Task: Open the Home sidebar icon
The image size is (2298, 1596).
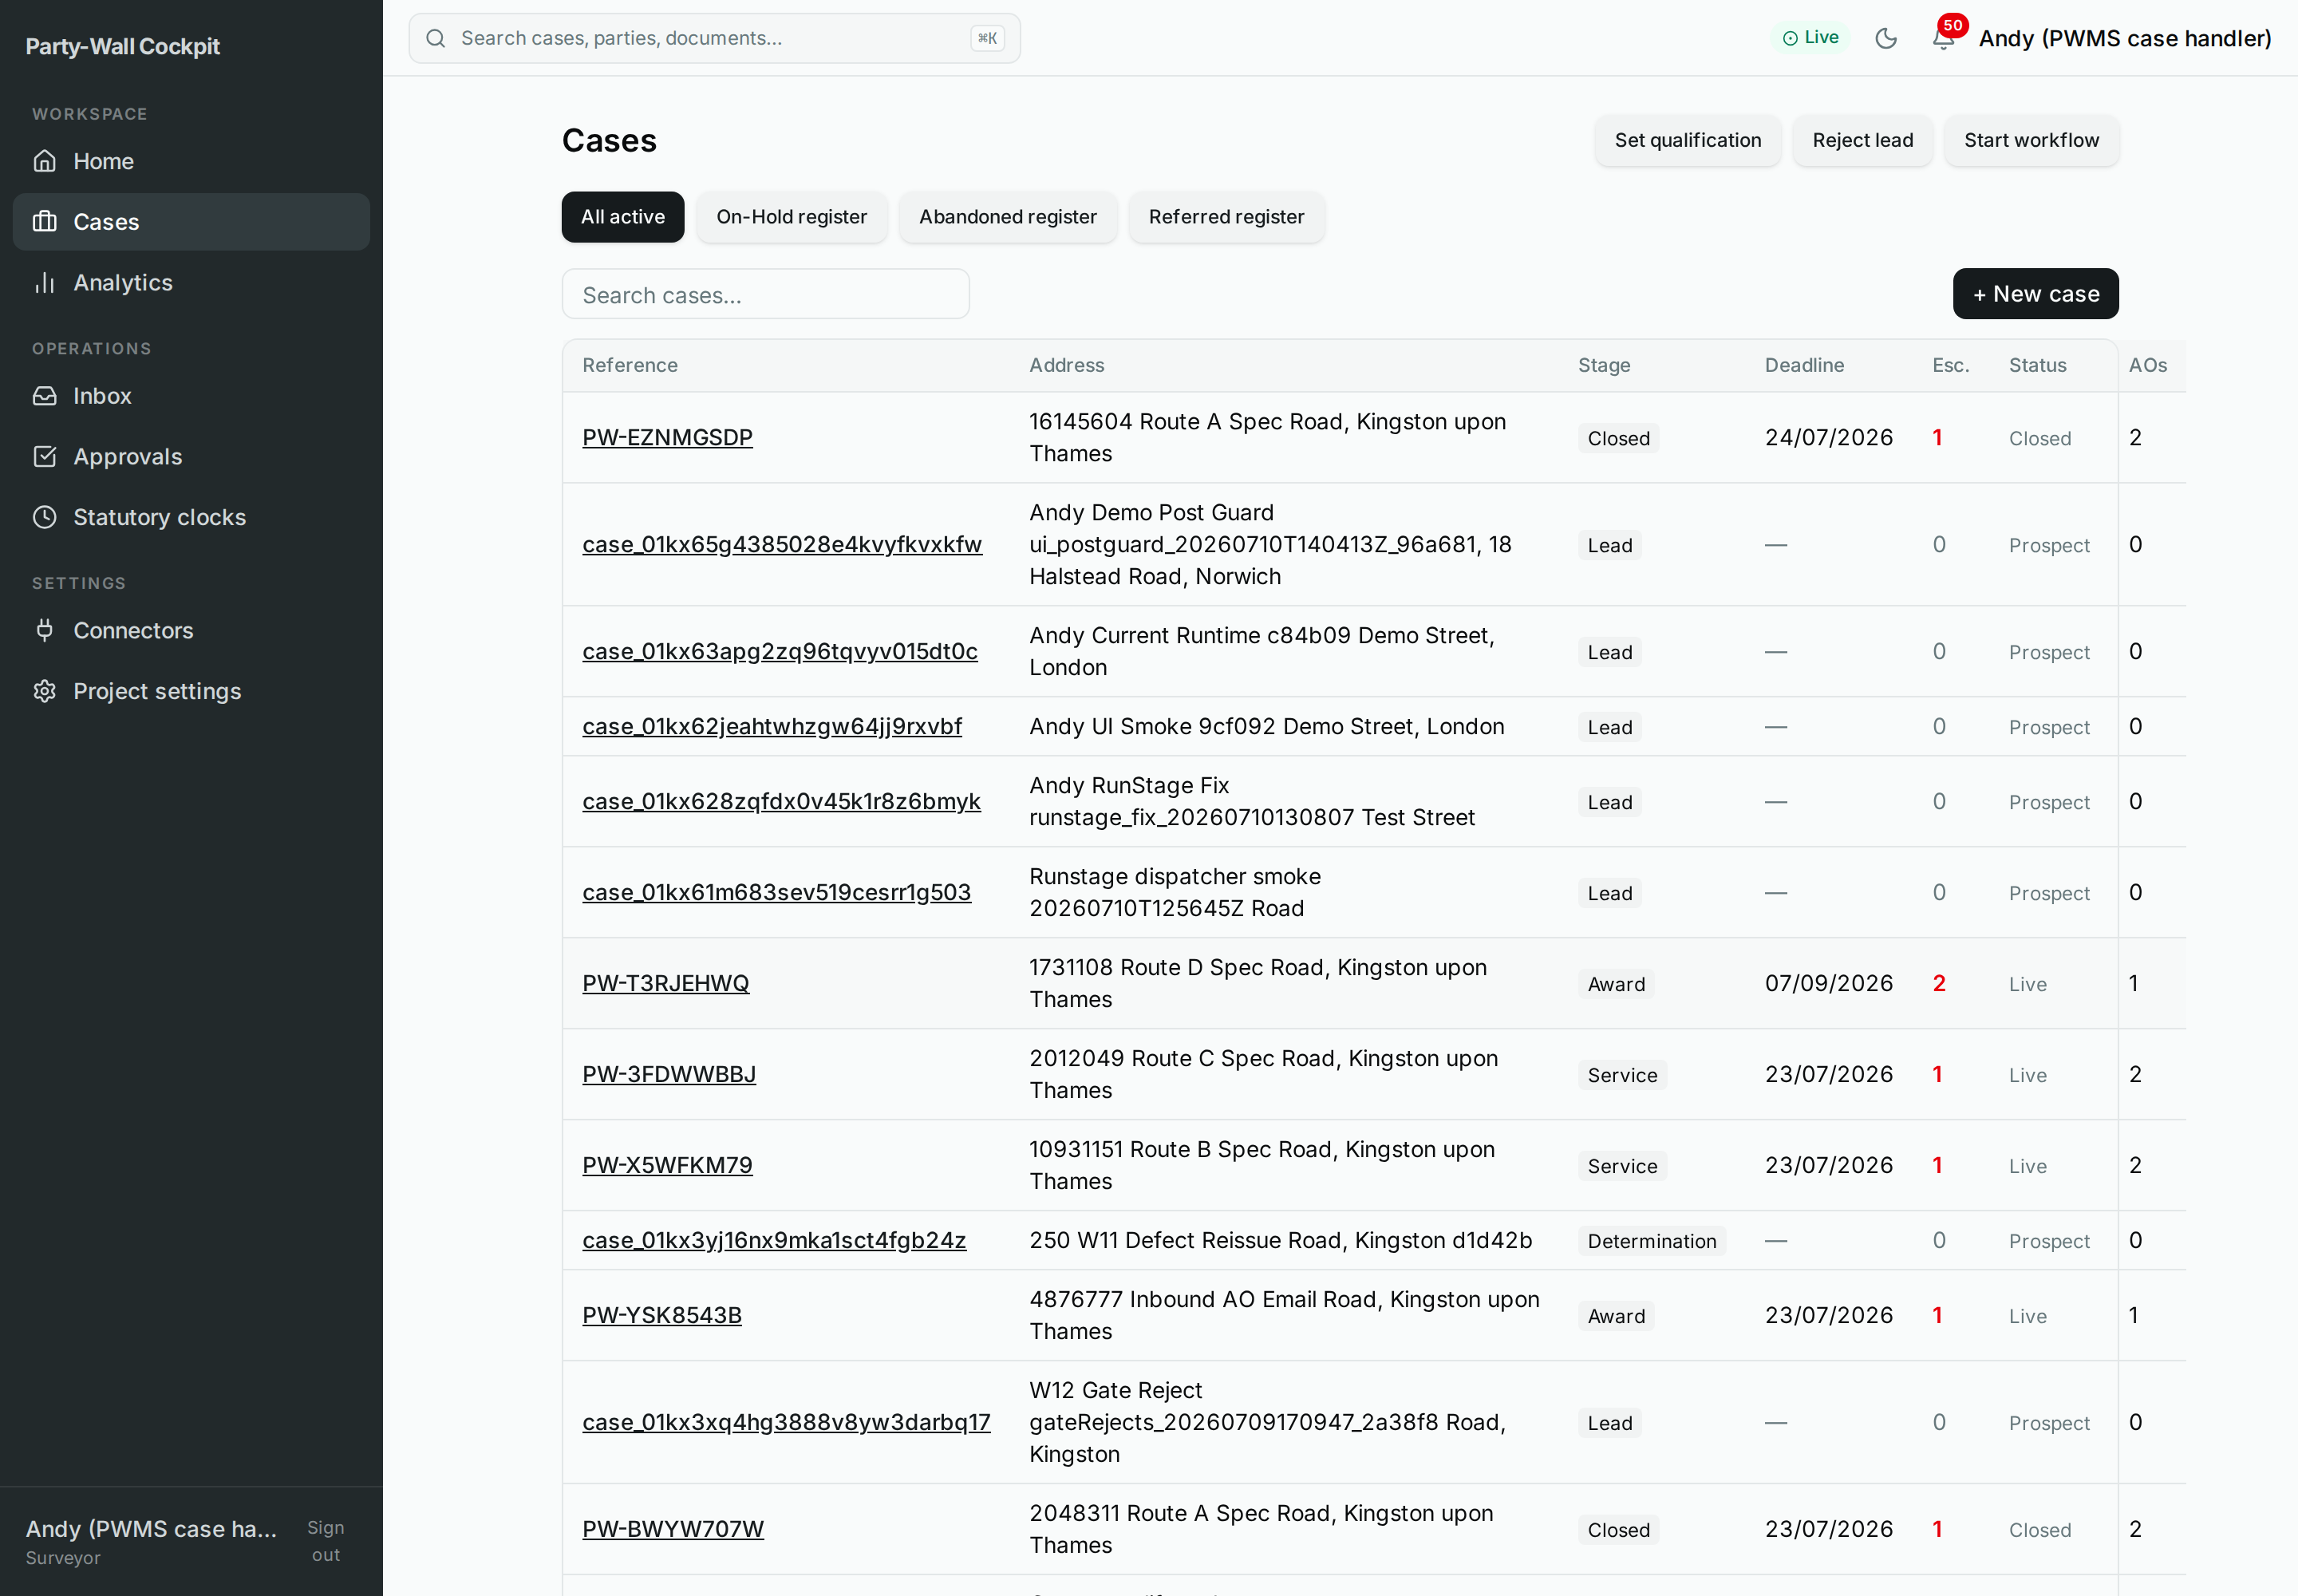Action: (45, 161)
